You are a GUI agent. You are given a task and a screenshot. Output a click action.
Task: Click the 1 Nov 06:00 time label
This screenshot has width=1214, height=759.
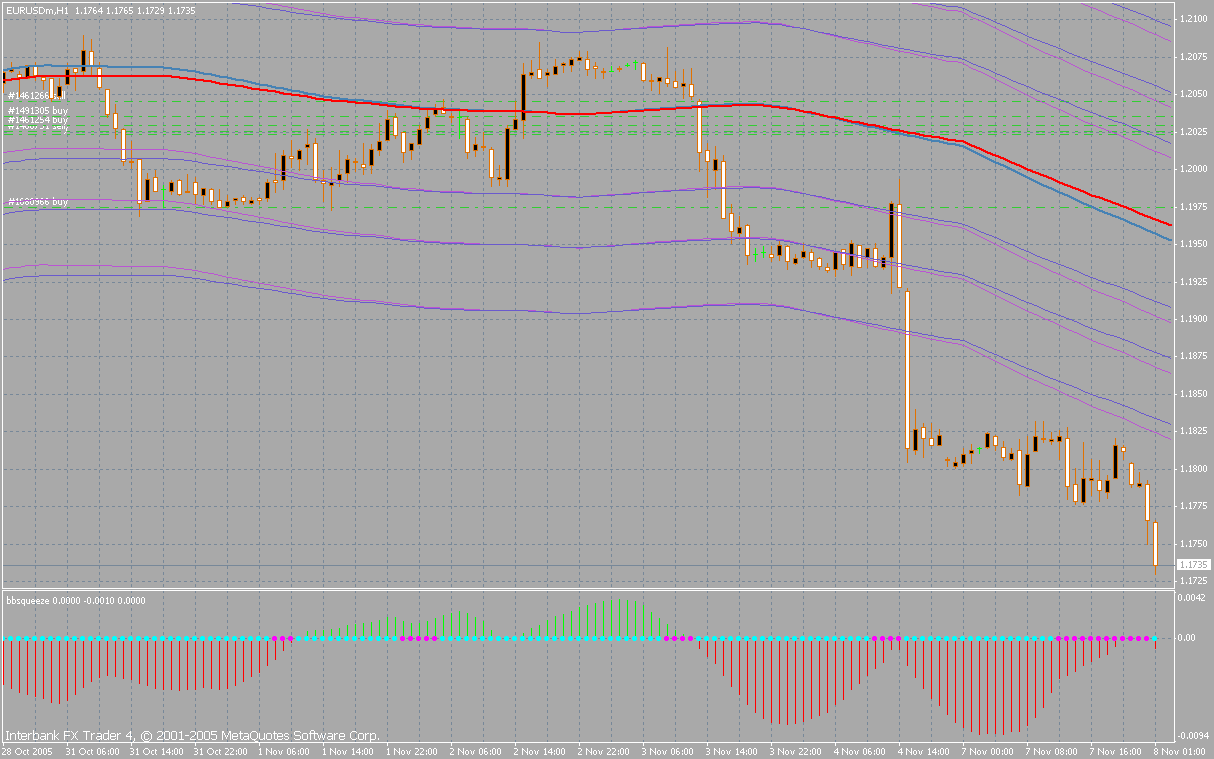pos(285,751)
